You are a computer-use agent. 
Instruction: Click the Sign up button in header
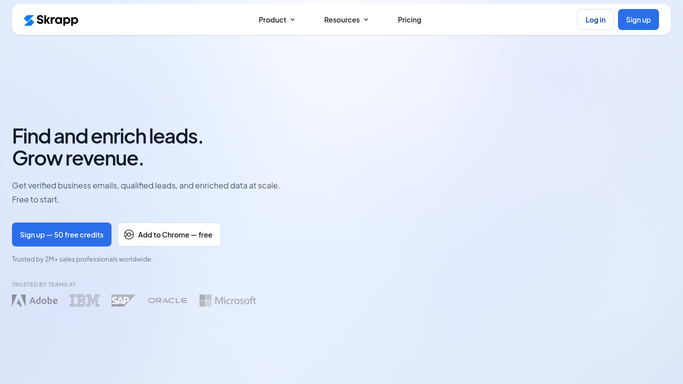click(x=638, y=20)
